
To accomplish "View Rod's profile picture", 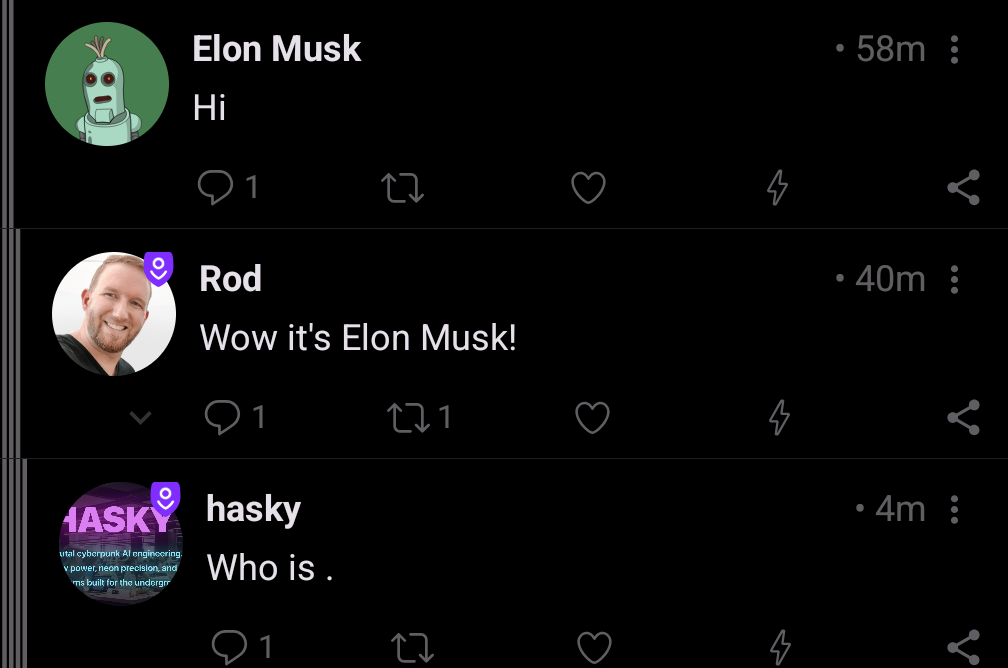I will click(x=114, y=314).
